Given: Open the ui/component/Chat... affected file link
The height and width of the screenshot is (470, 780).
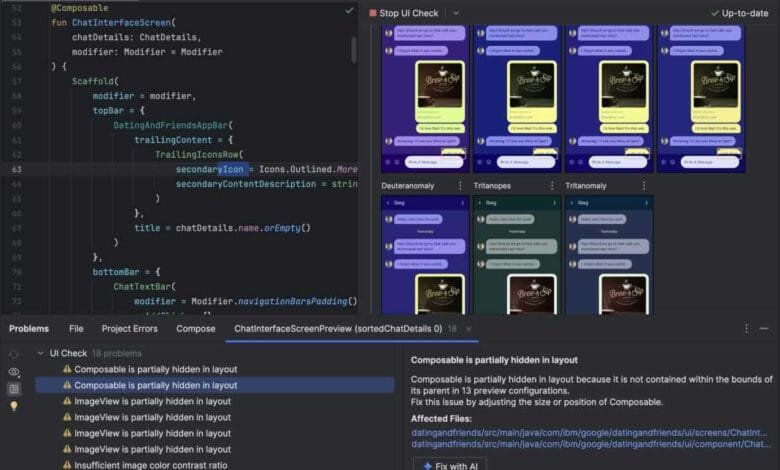Looking at the screenshot, I should click(590, 444).
